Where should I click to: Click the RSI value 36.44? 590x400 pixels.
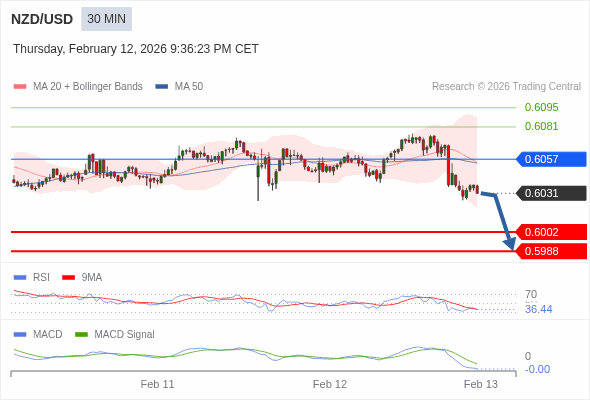pyautogui.click(x=538, y=309)
